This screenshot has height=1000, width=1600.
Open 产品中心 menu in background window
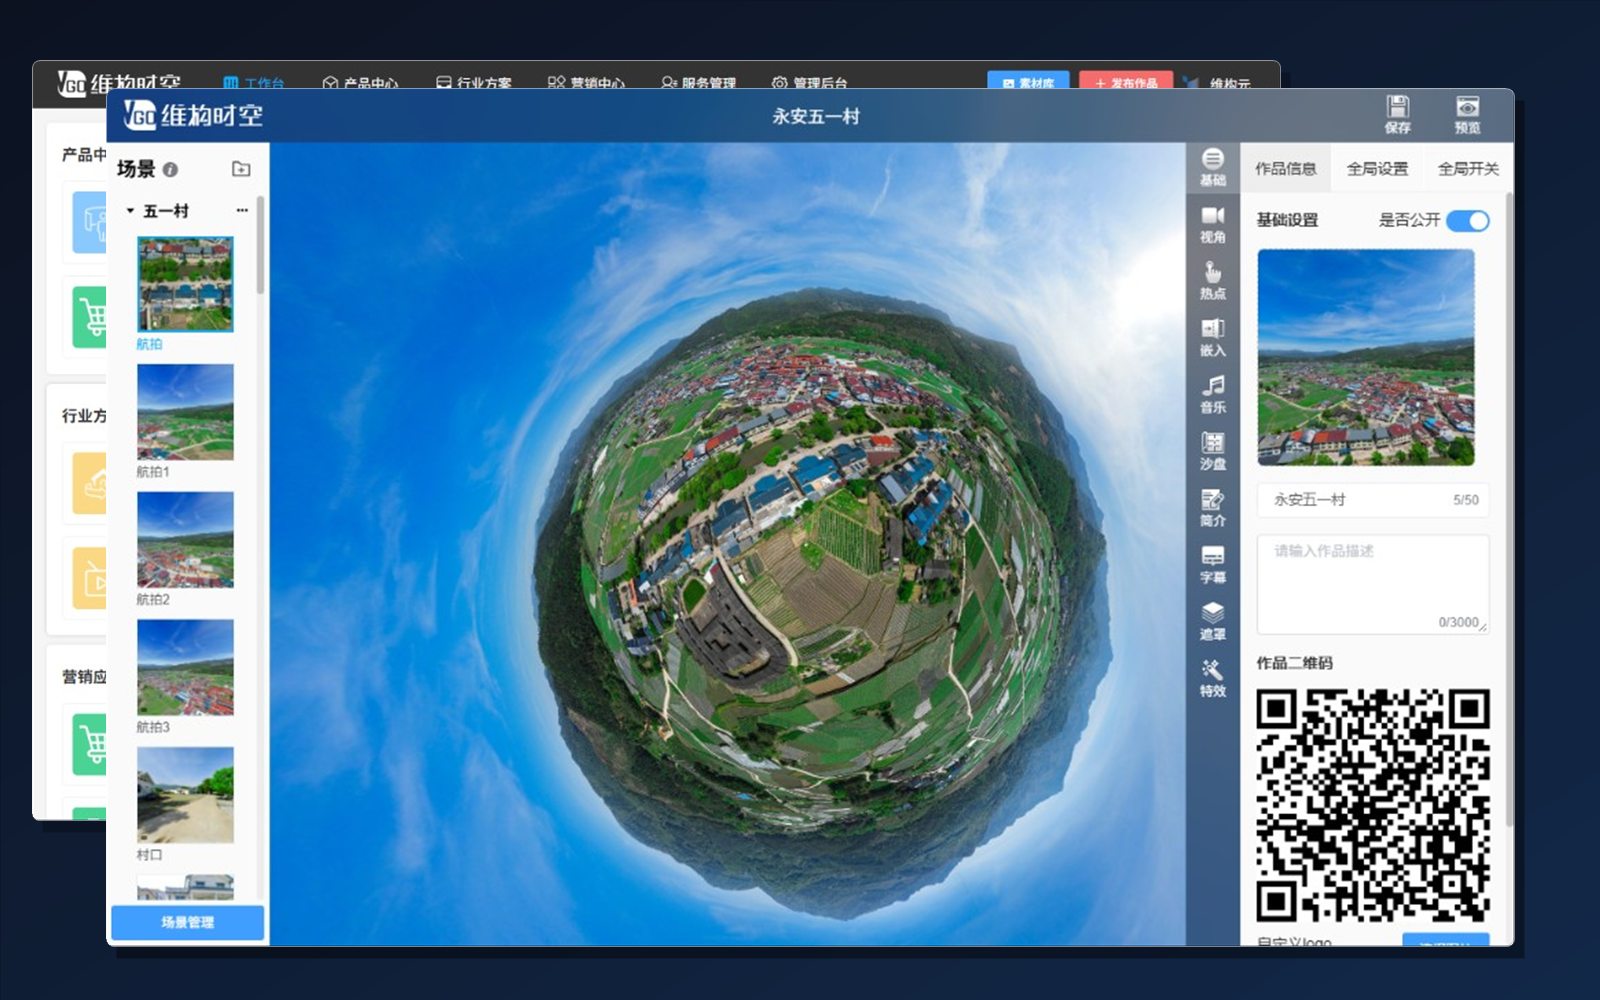point(360,83)
